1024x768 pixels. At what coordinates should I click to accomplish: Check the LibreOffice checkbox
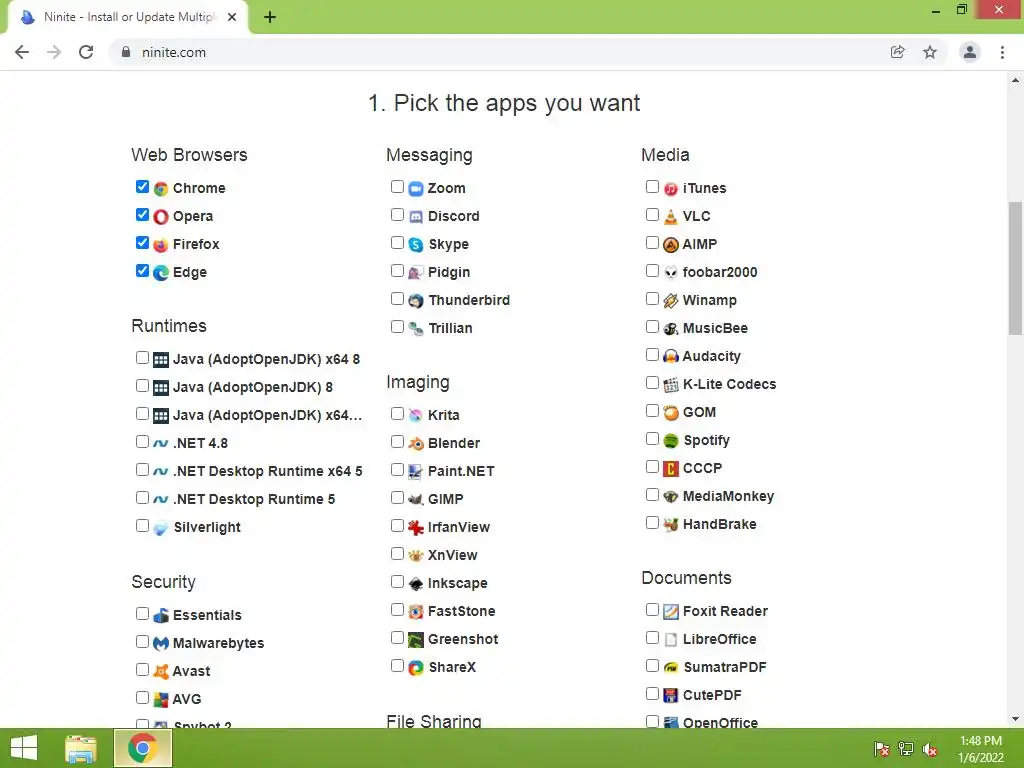pos(652,638)
